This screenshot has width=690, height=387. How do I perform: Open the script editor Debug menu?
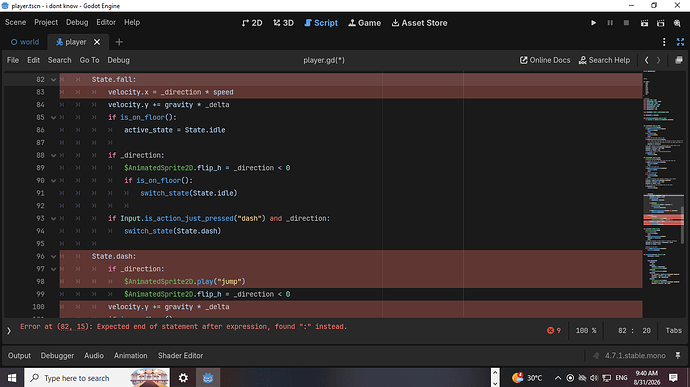point(118,60)
